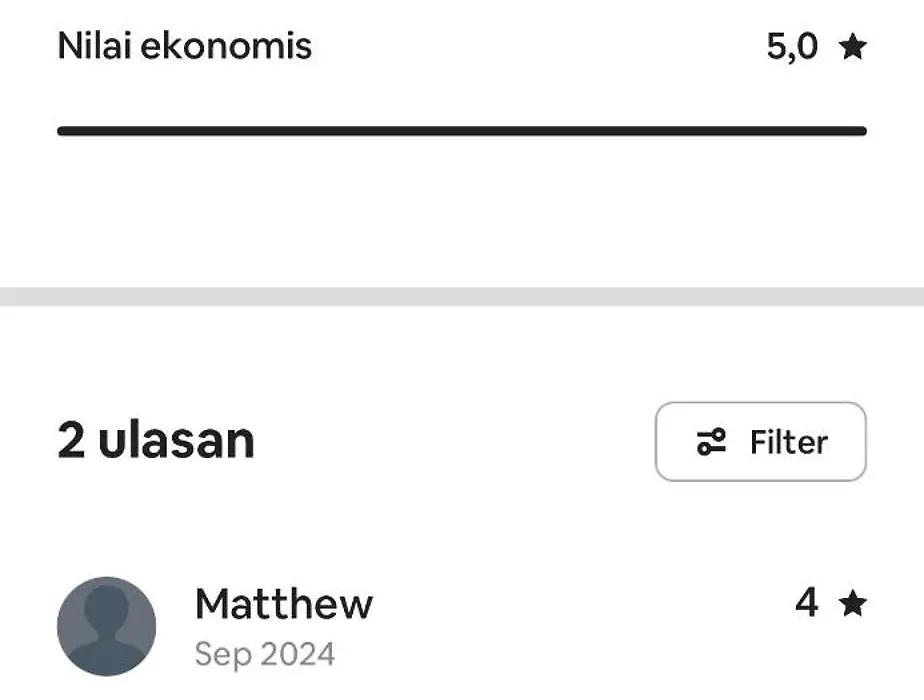Click the left end of rating bar
924x700 pixels.
(64, 131)
